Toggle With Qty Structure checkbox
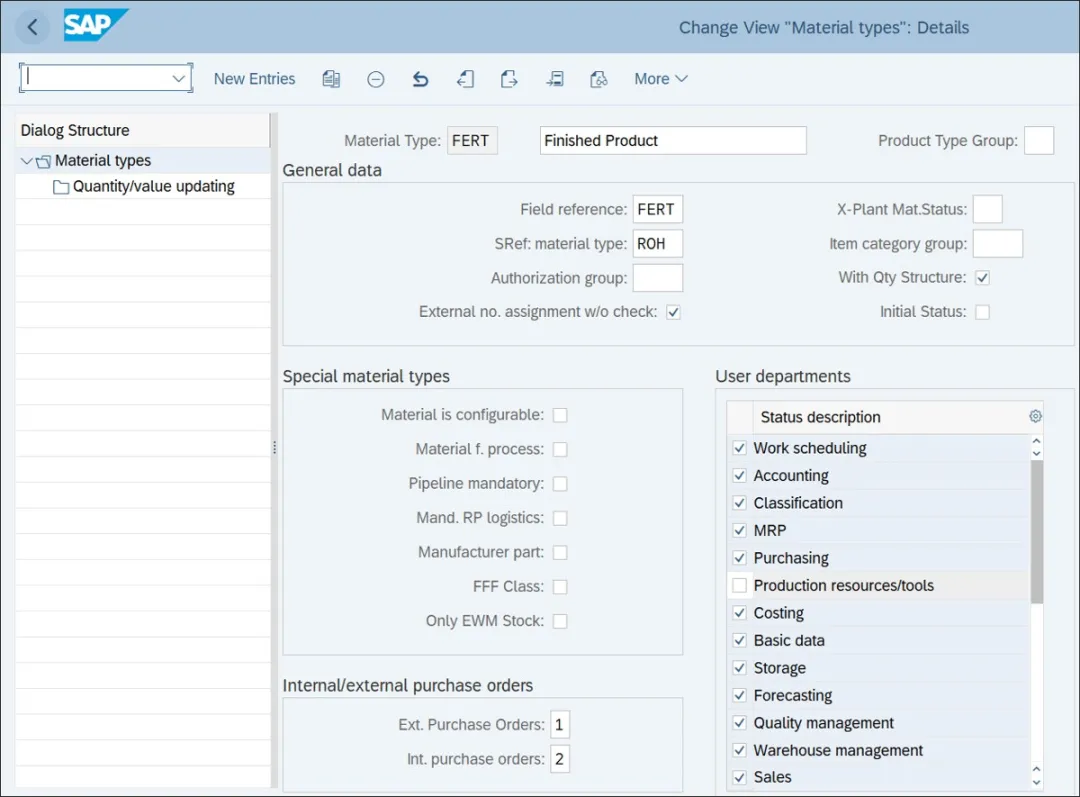The image size is (1080, 797). pyautogui.click(x=982, y=278)
